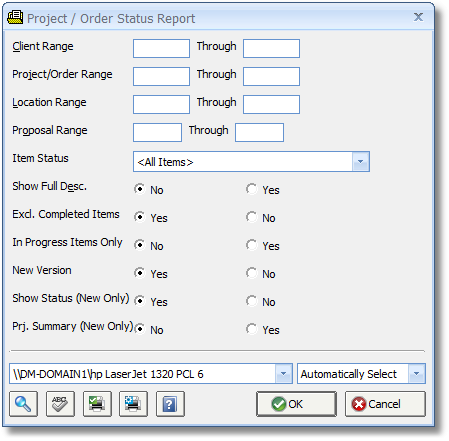The width and height of the screenshot is (449, 441).
Task: Open the help book icon
Action: click(170, 404)
